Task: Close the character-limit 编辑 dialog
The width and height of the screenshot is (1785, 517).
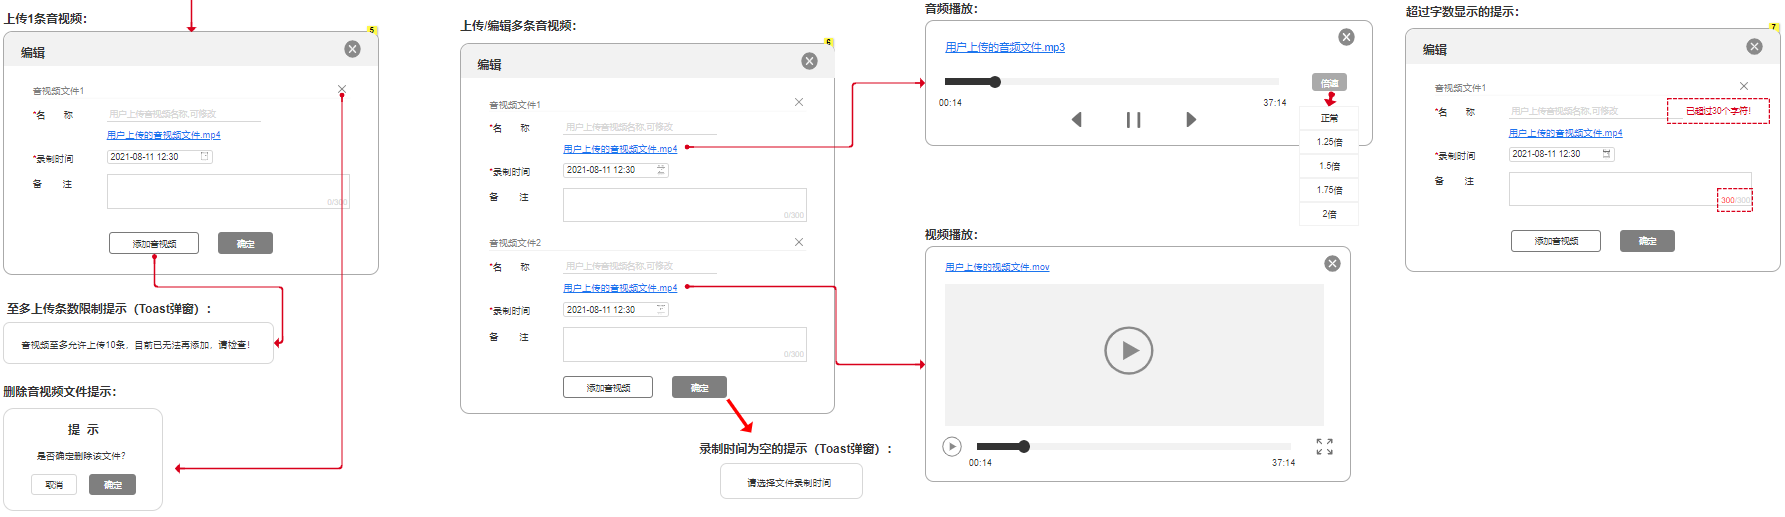Action: [x=1754, y=46]
